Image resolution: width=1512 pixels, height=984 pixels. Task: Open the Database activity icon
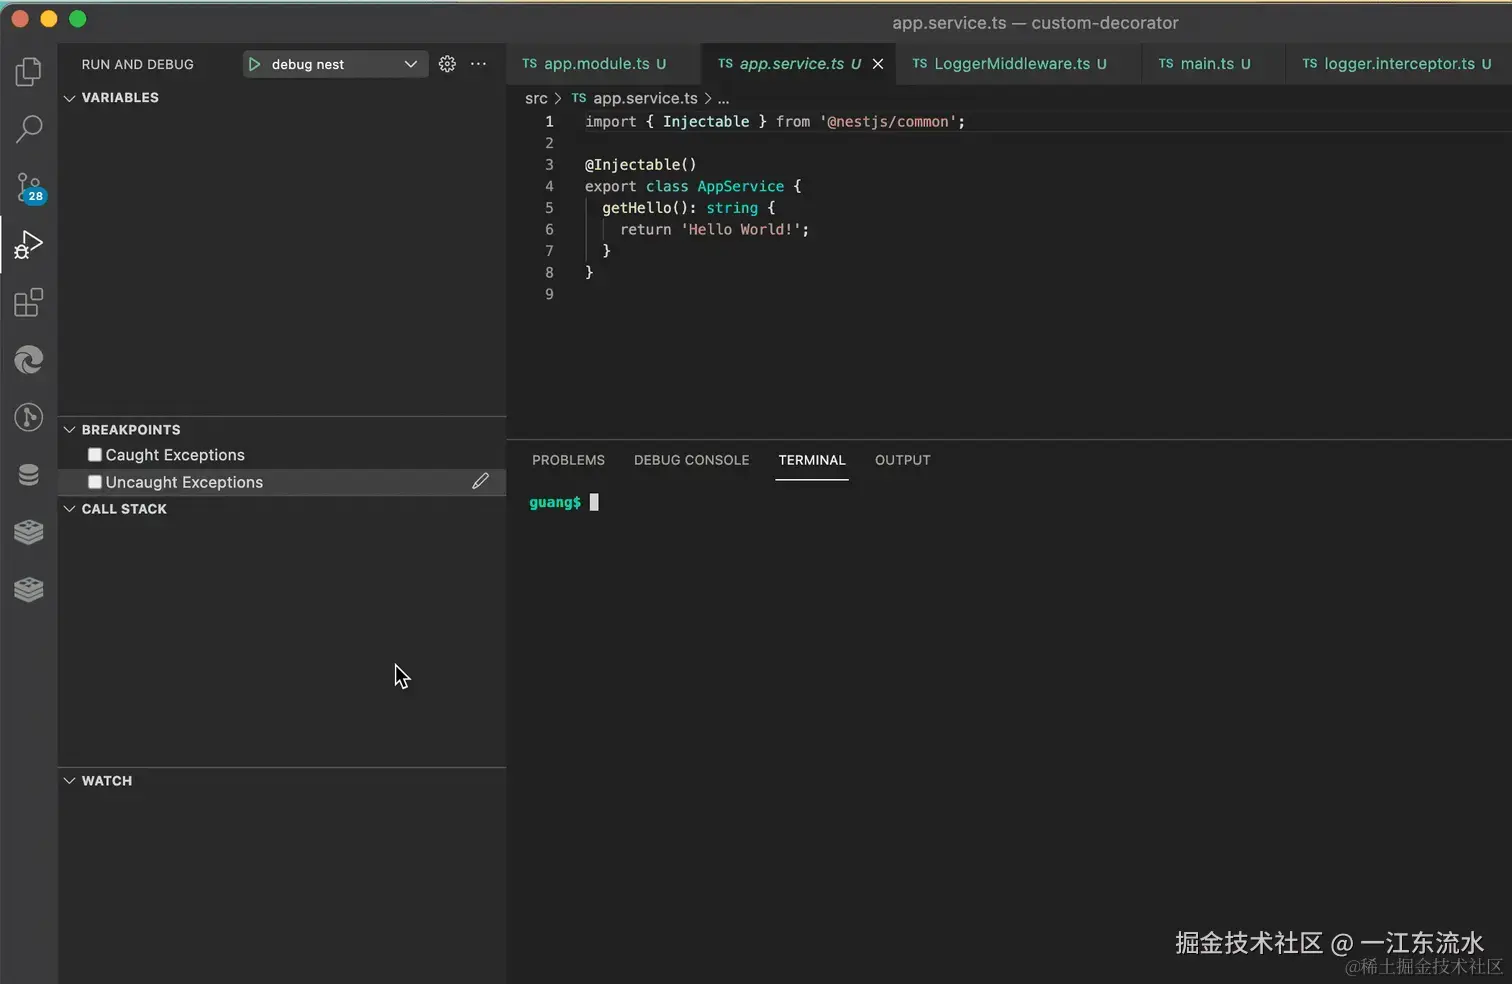click(x=29, y=474)
